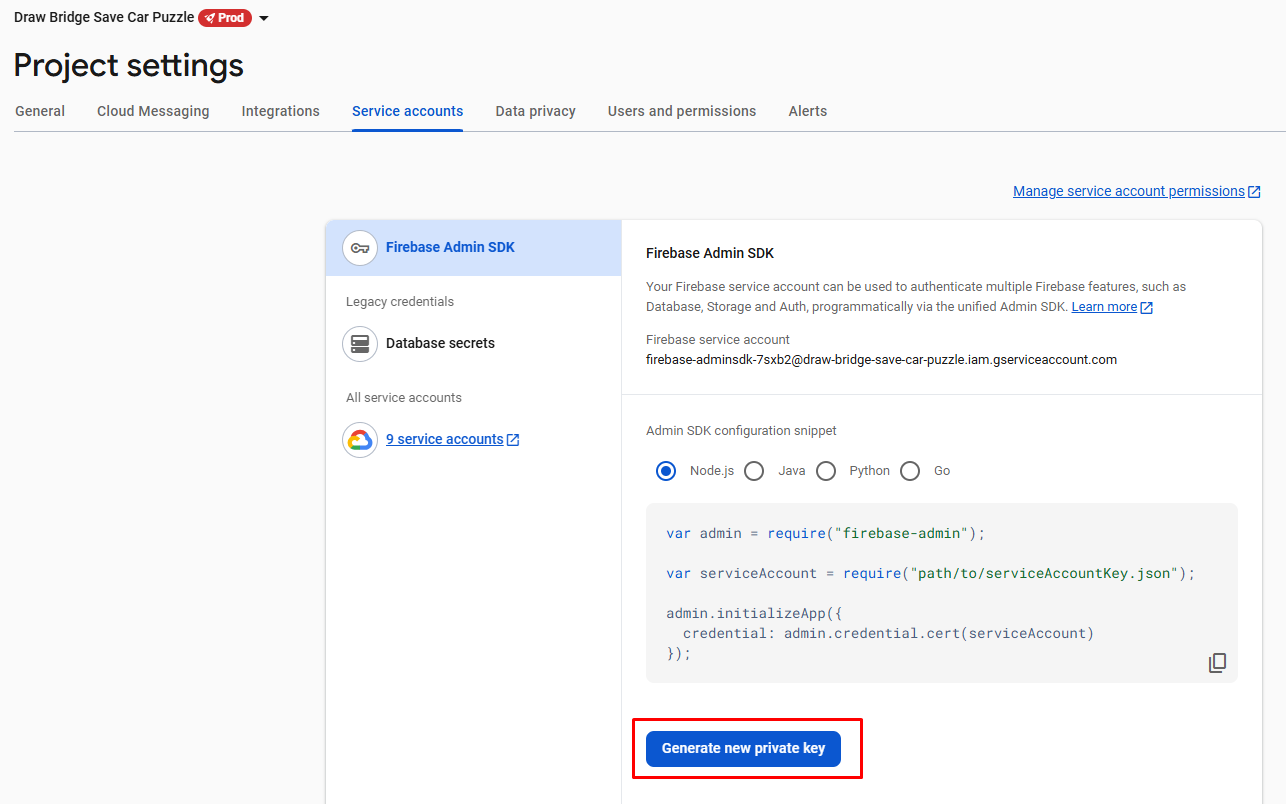Open Manage service account permissions link
This screenshot has width=1286, height=804.
tap(1129, 191)
